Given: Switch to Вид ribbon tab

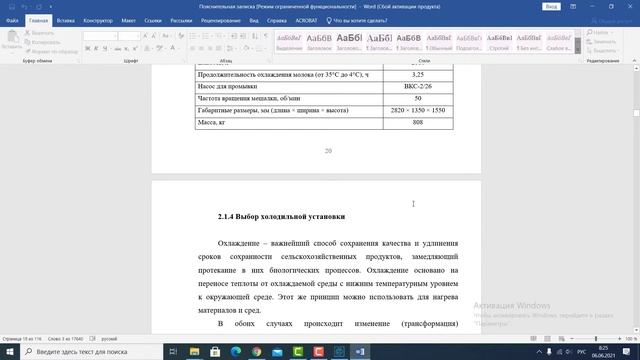Looking at the screenshot, I should click(x=254, y=20).
